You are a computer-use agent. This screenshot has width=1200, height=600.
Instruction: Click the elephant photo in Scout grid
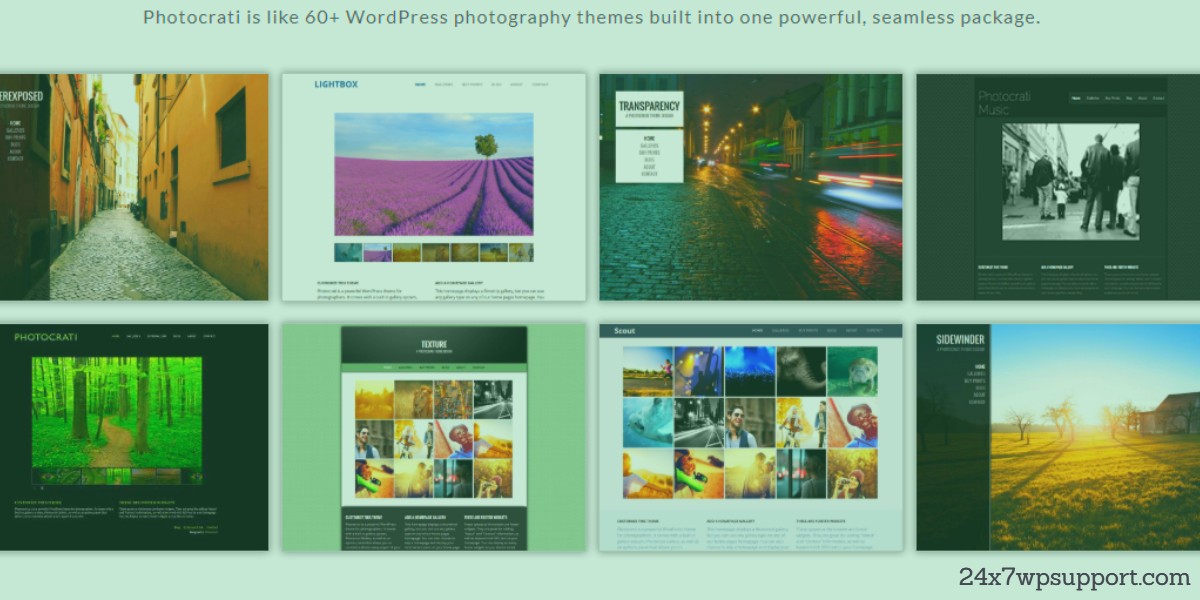pyautogui.click(x=801, y=371)
